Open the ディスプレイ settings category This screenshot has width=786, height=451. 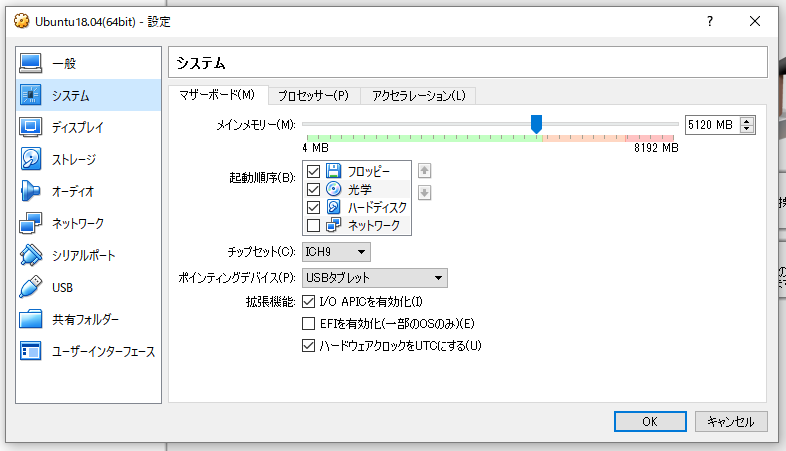coord(88,127)
